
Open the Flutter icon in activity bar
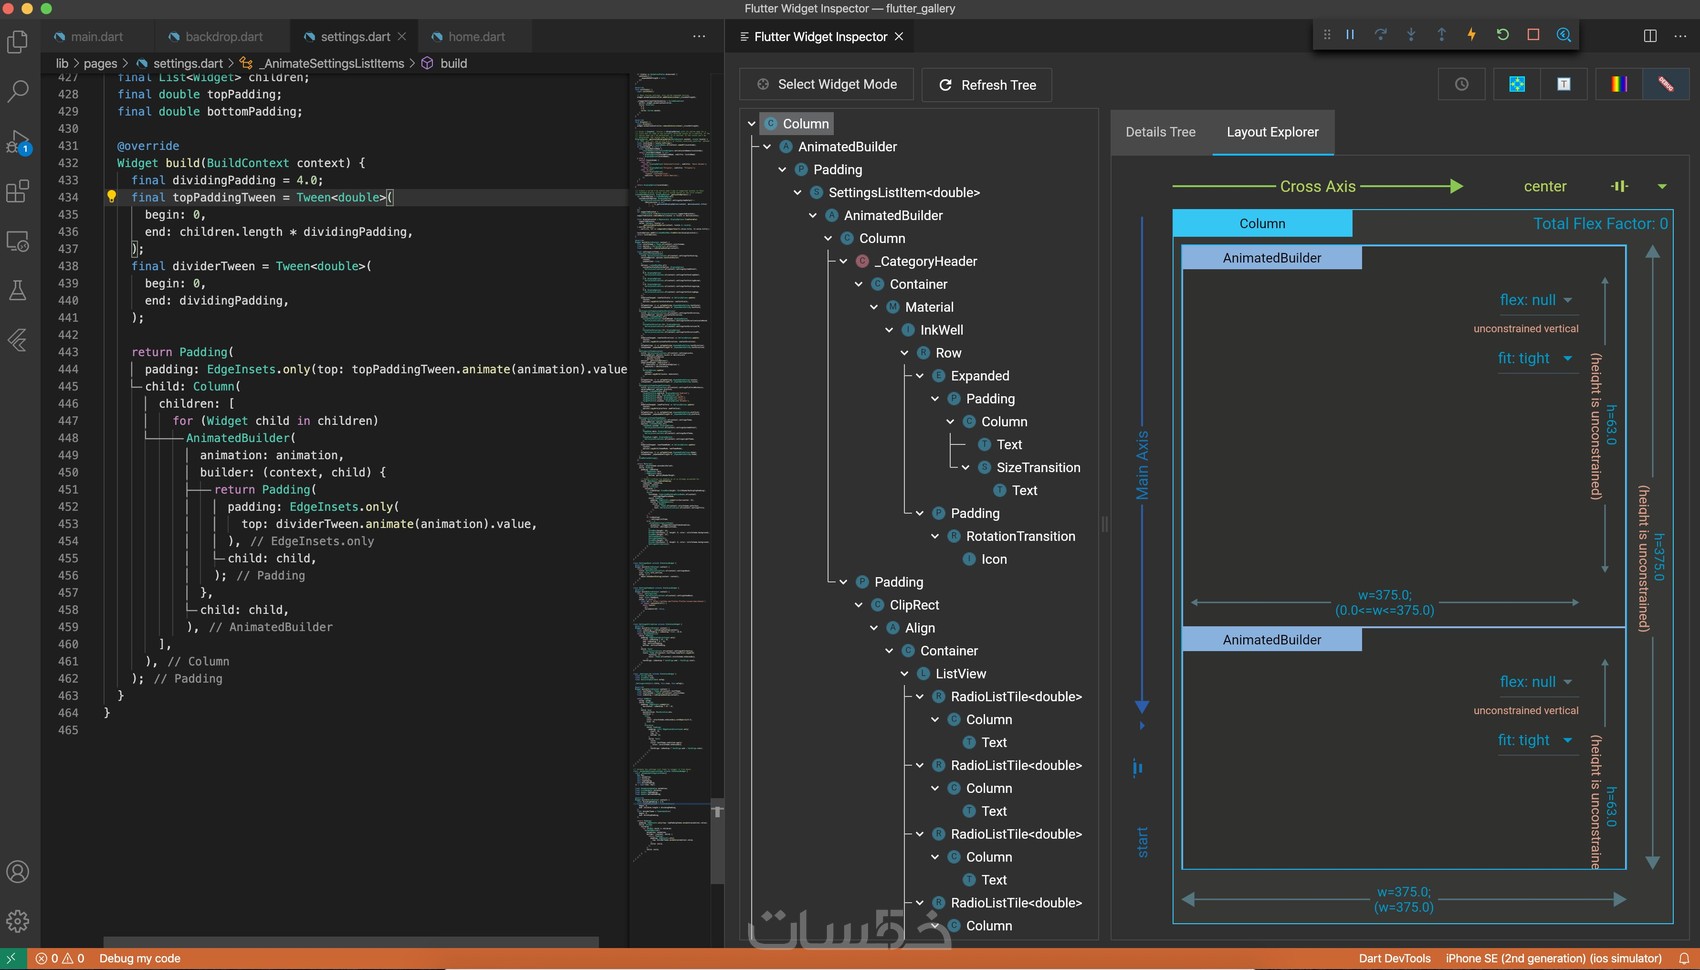[18, 340]
